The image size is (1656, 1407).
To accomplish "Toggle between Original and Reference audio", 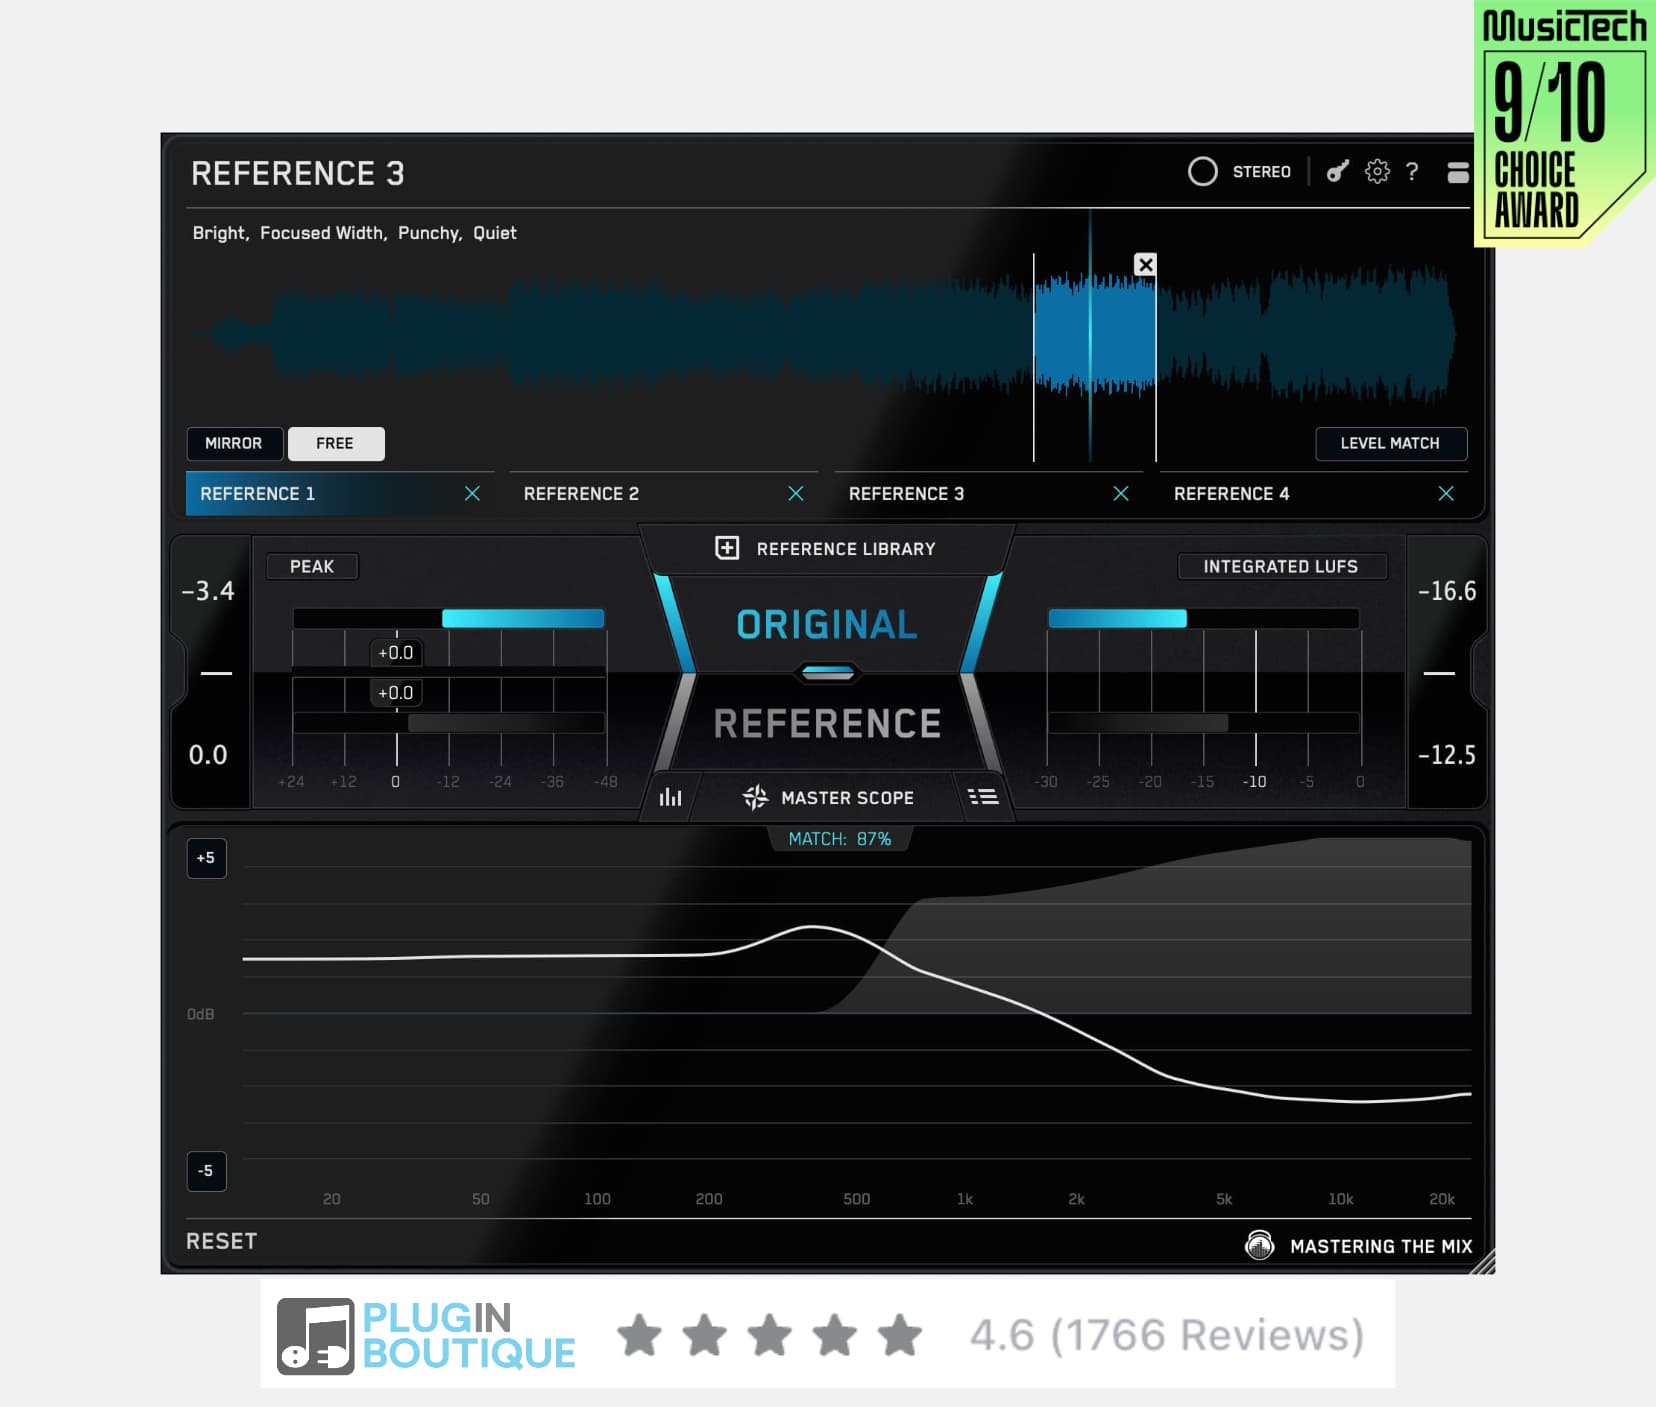I will coord(826,672).
